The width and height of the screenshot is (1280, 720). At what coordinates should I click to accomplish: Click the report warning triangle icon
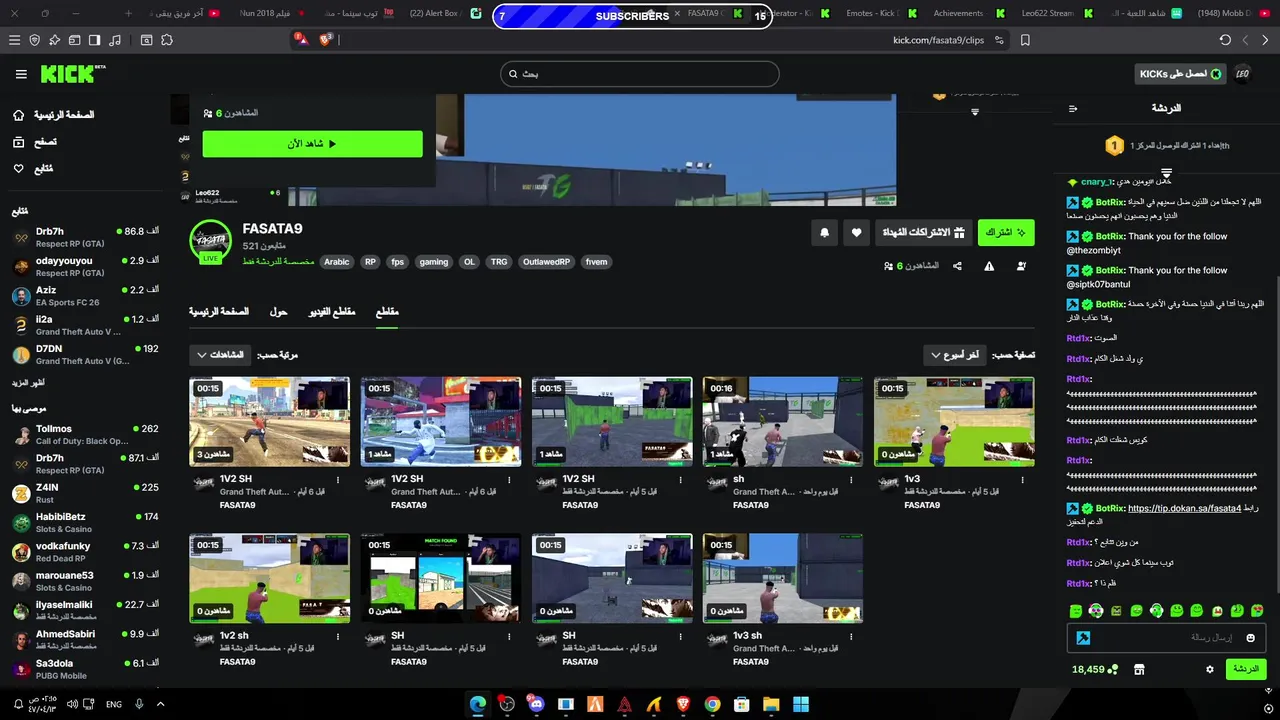click(x=989, y=266)
